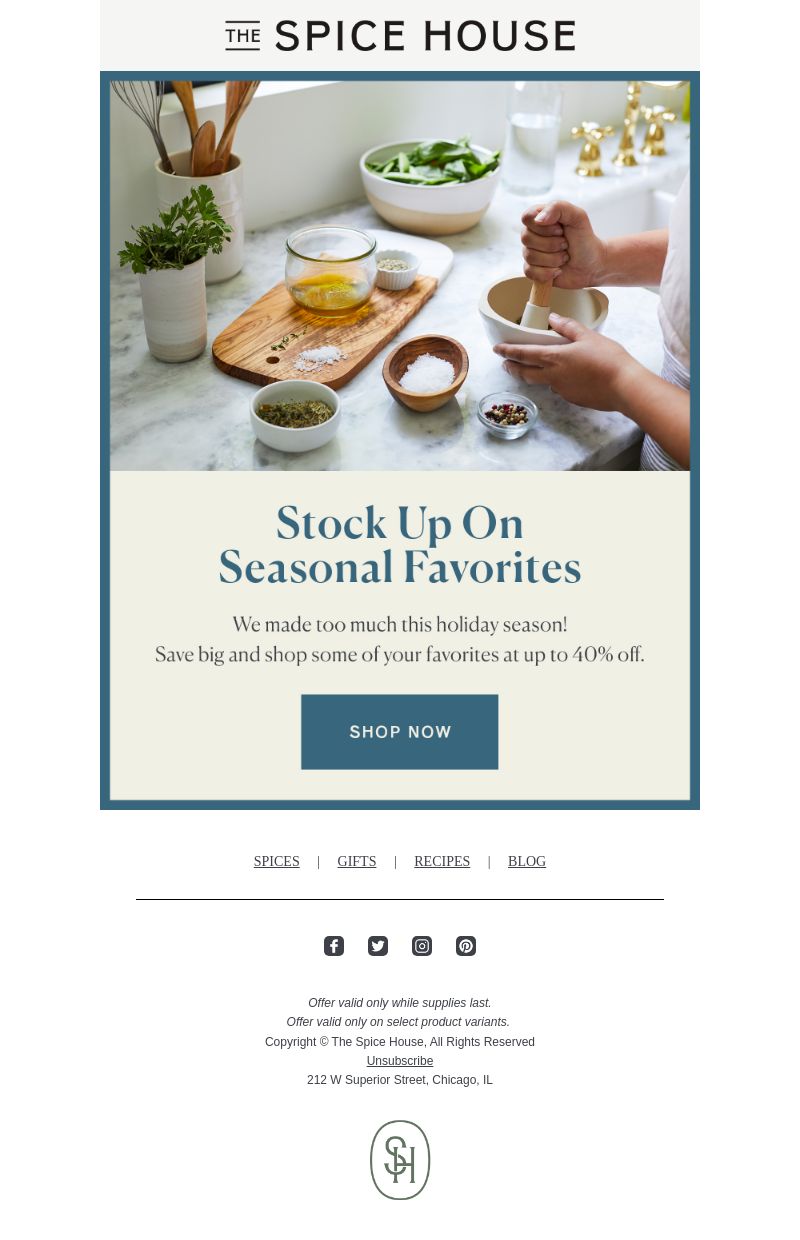Screen dimensions: 800x1240
Task: Click the Unsubscribe link
Action: [400, 1061]
